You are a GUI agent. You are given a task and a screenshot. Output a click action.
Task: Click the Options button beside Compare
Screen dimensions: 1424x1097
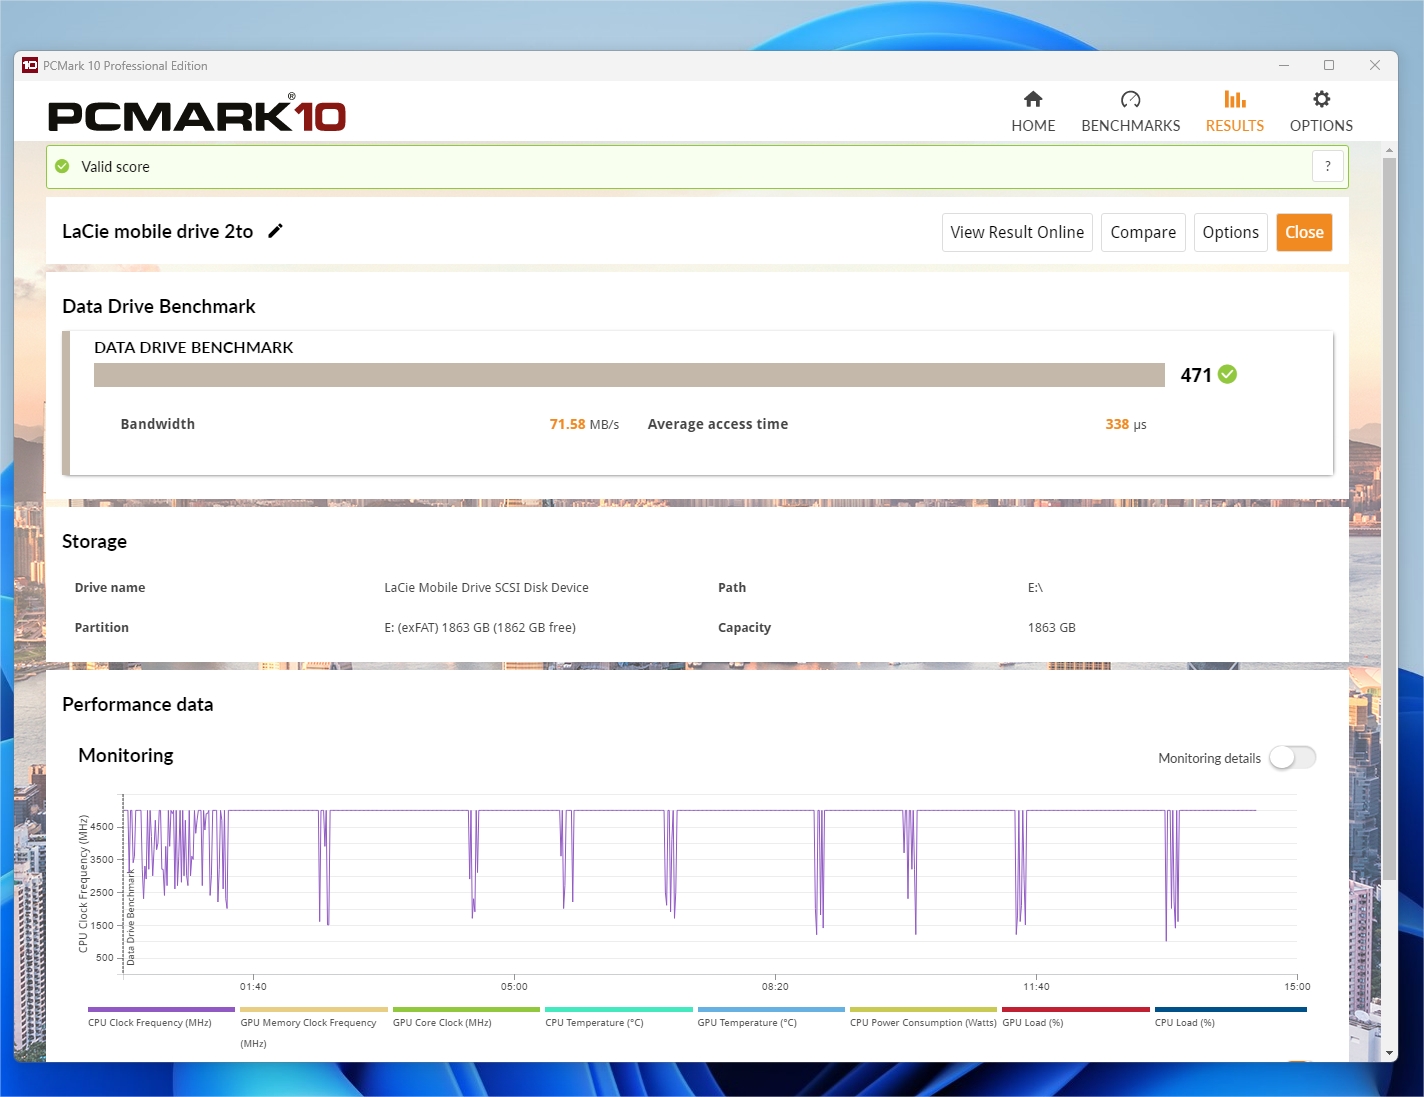1230,232
